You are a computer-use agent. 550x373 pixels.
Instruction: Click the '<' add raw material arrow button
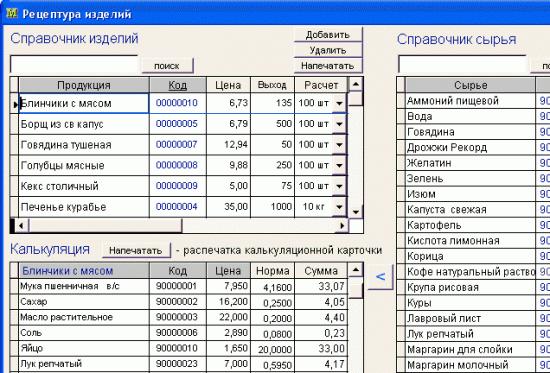(x=381, y=277)
